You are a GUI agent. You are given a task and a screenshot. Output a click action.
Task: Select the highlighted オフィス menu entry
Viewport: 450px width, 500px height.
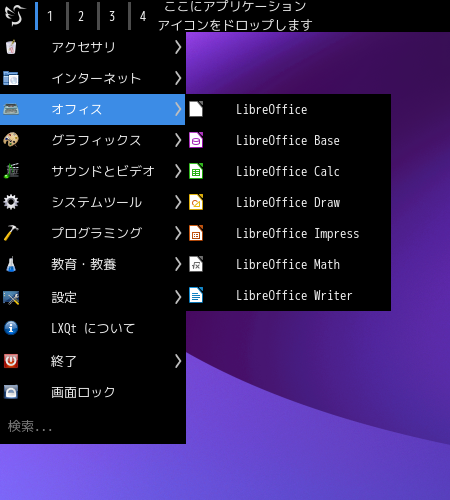[x=92, y=109]
